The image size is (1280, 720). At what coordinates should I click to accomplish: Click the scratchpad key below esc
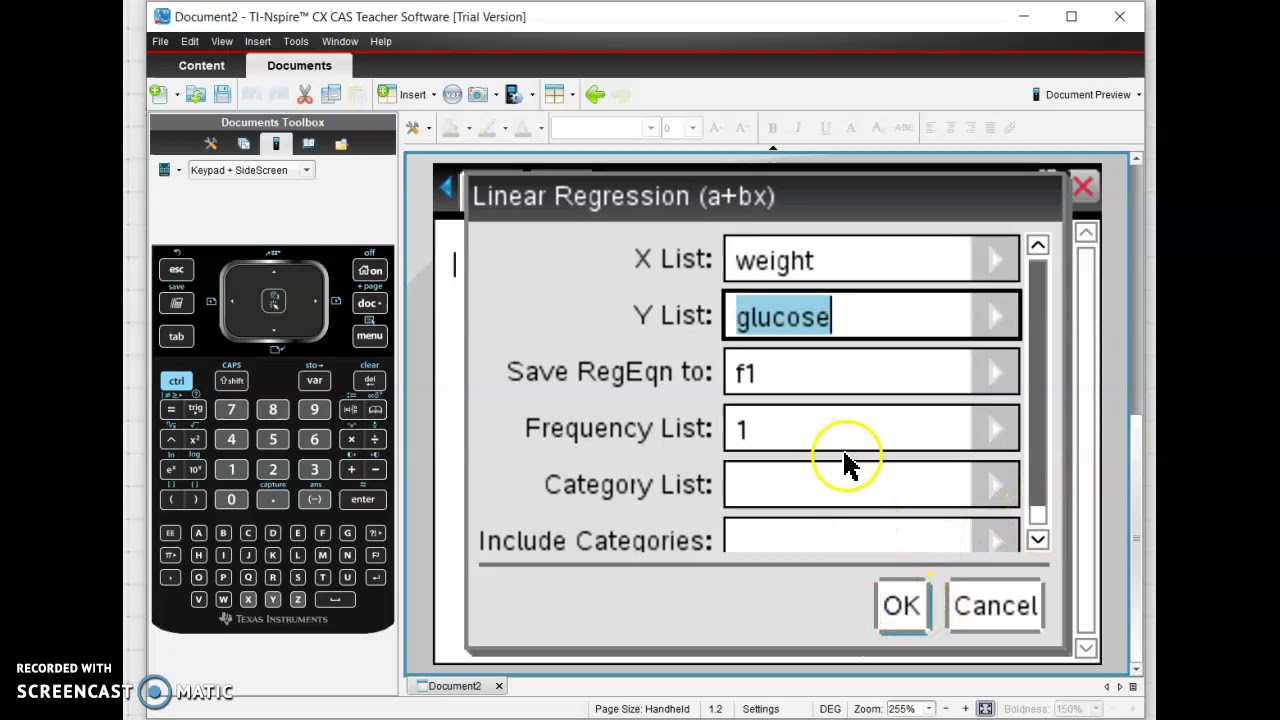[176, 303]
